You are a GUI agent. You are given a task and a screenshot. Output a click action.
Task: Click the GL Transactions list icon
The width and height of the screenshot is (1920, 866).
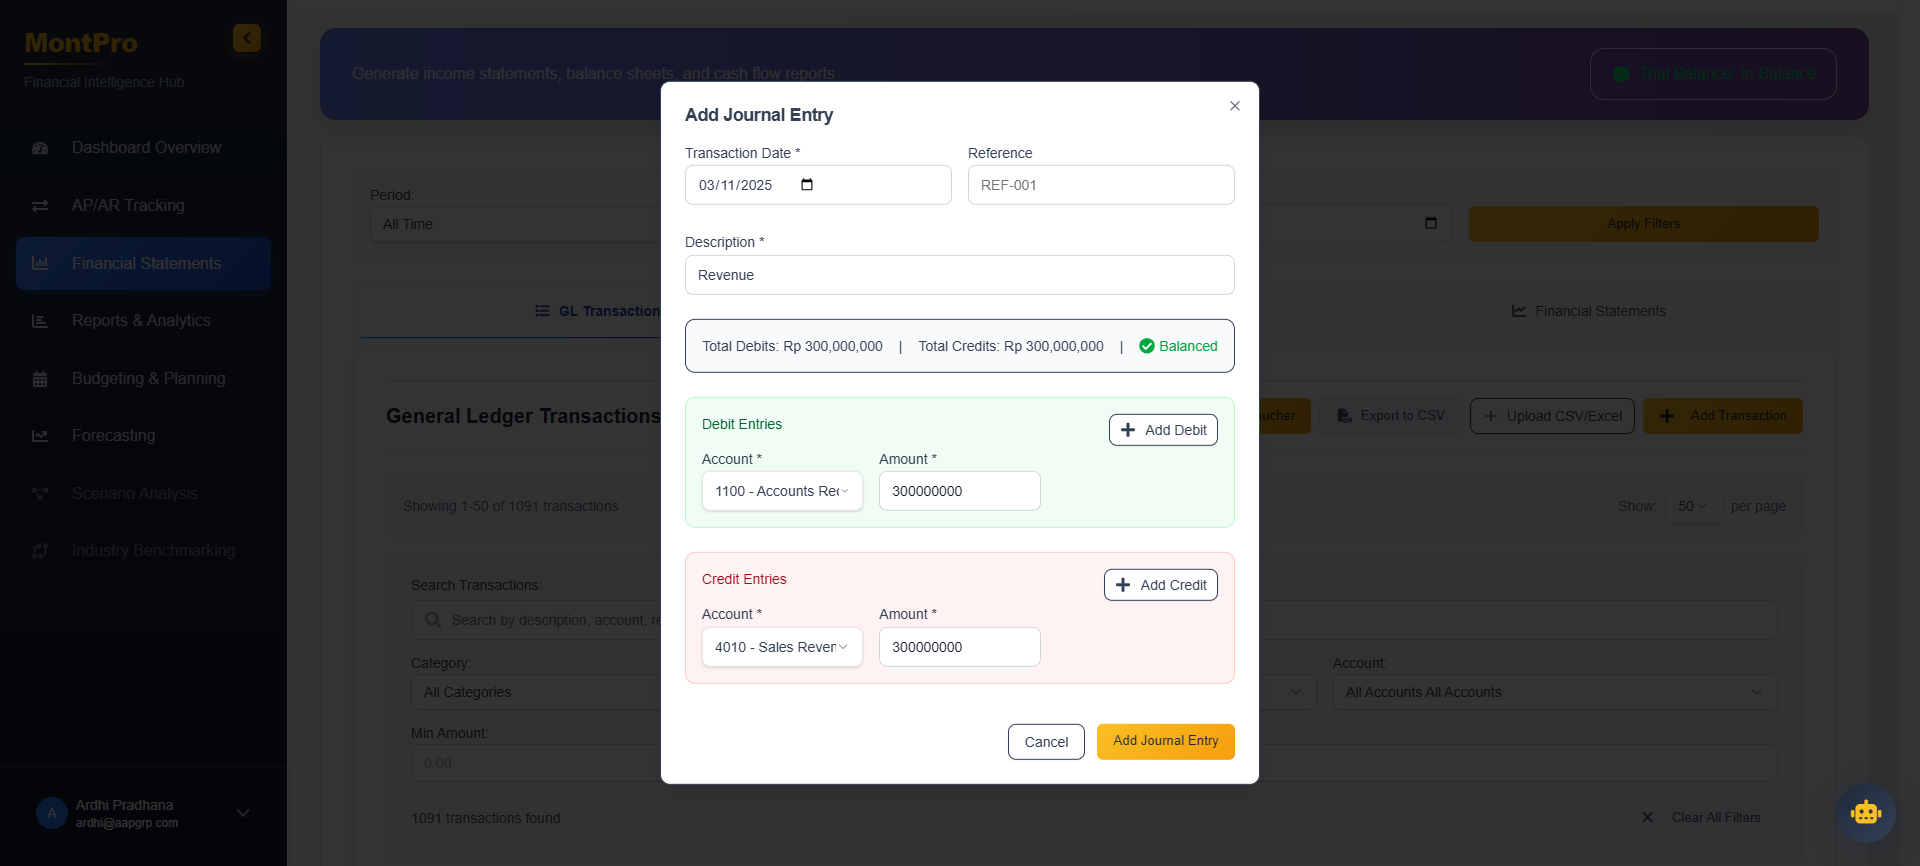(542, 311)
